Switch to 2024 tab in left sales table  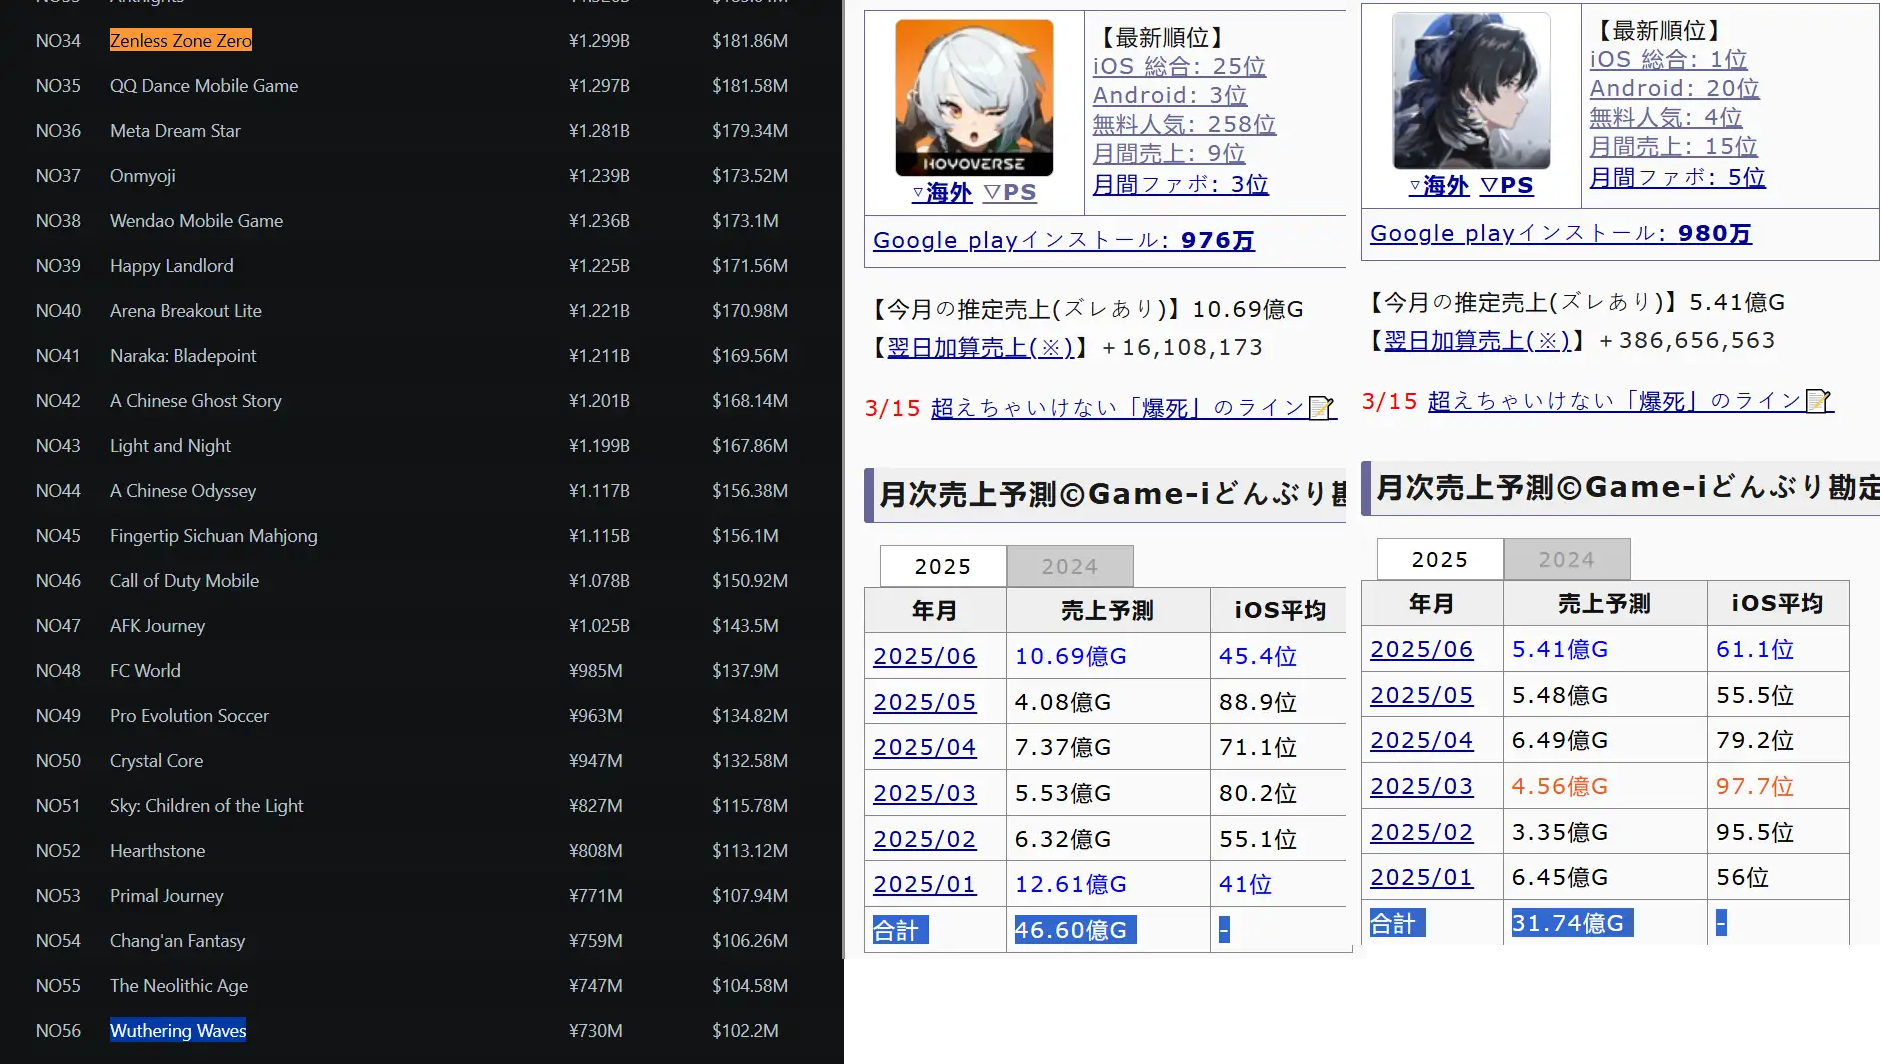click(x=1070, y=566)
